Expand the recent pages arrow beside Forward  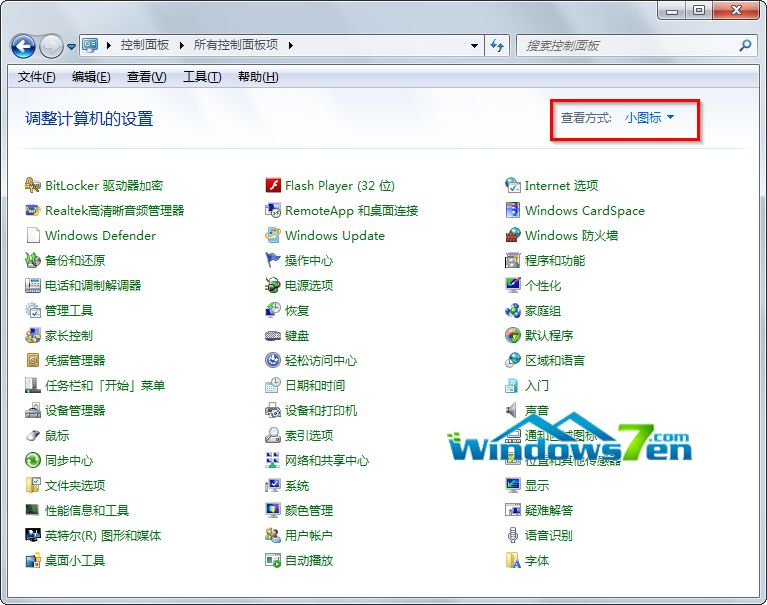click(x=71, y=46)
